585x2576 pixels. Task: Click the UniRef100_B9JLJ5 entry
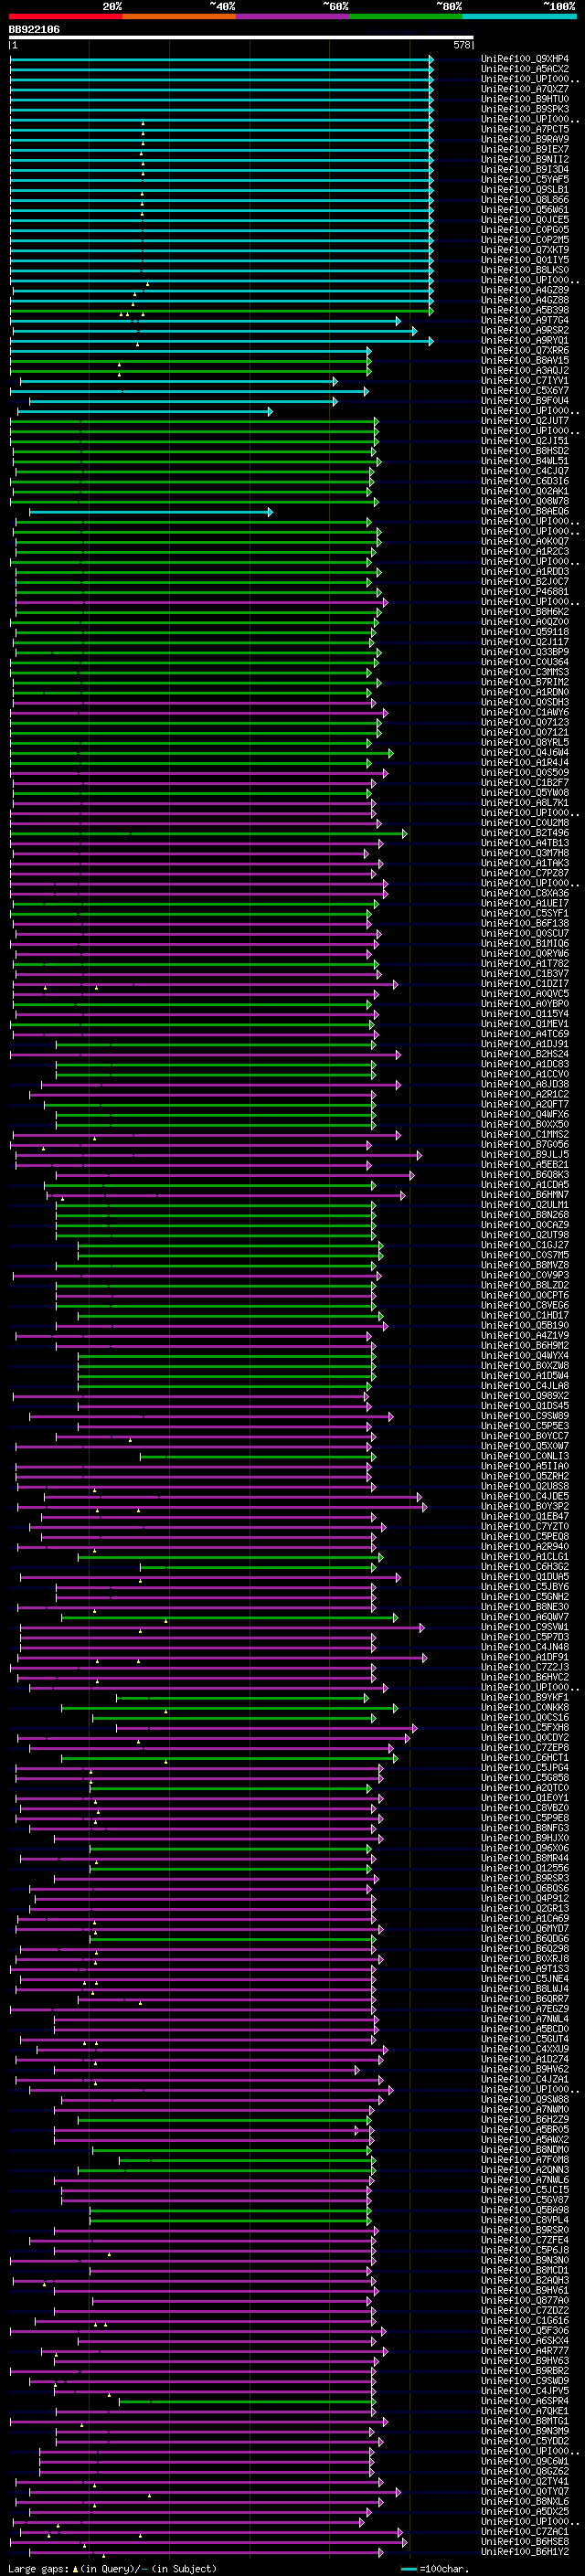(x=525, y=1155)
